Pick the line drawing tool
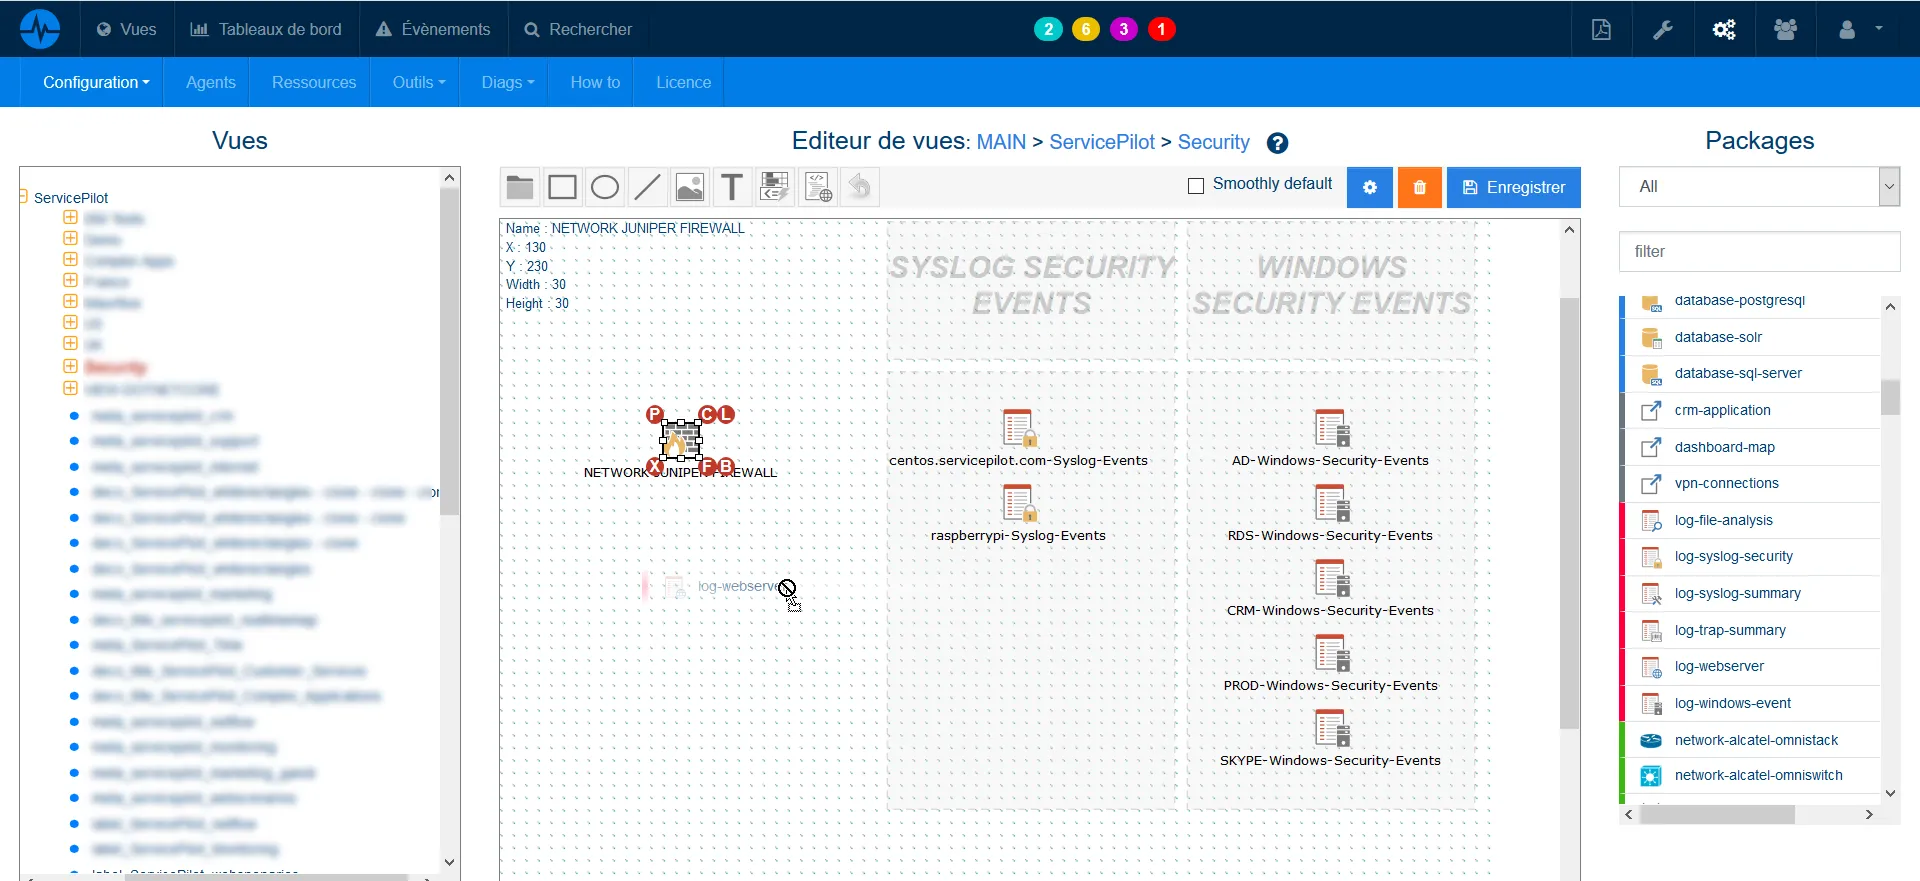The image size is (1920, 881). point(647,187)
